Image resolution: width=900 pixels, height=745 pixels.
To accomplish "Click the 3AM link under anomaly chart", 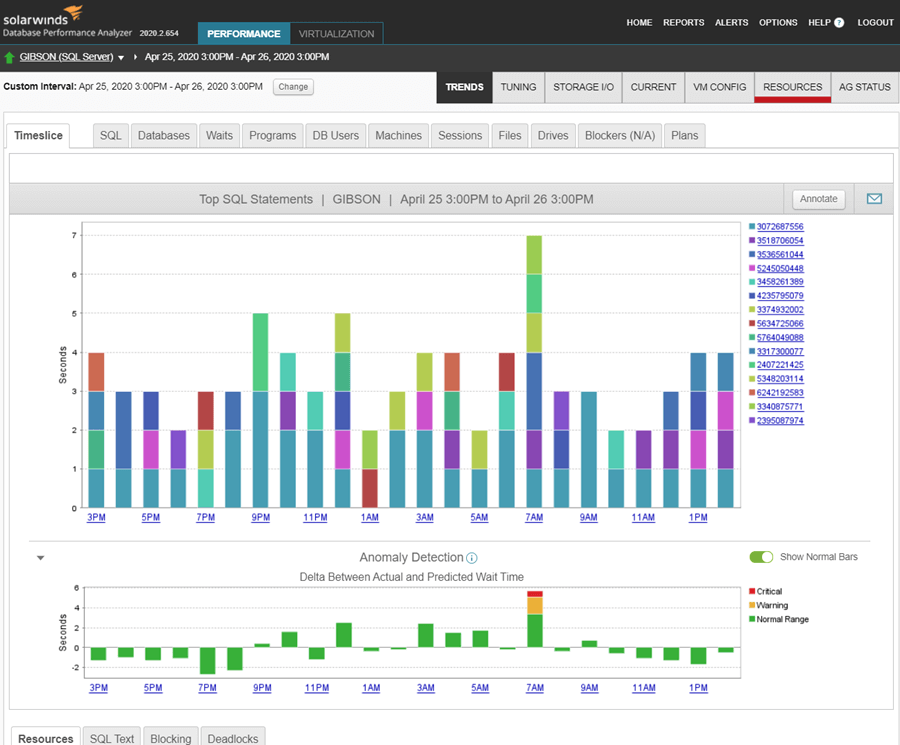I will (426, 688).
